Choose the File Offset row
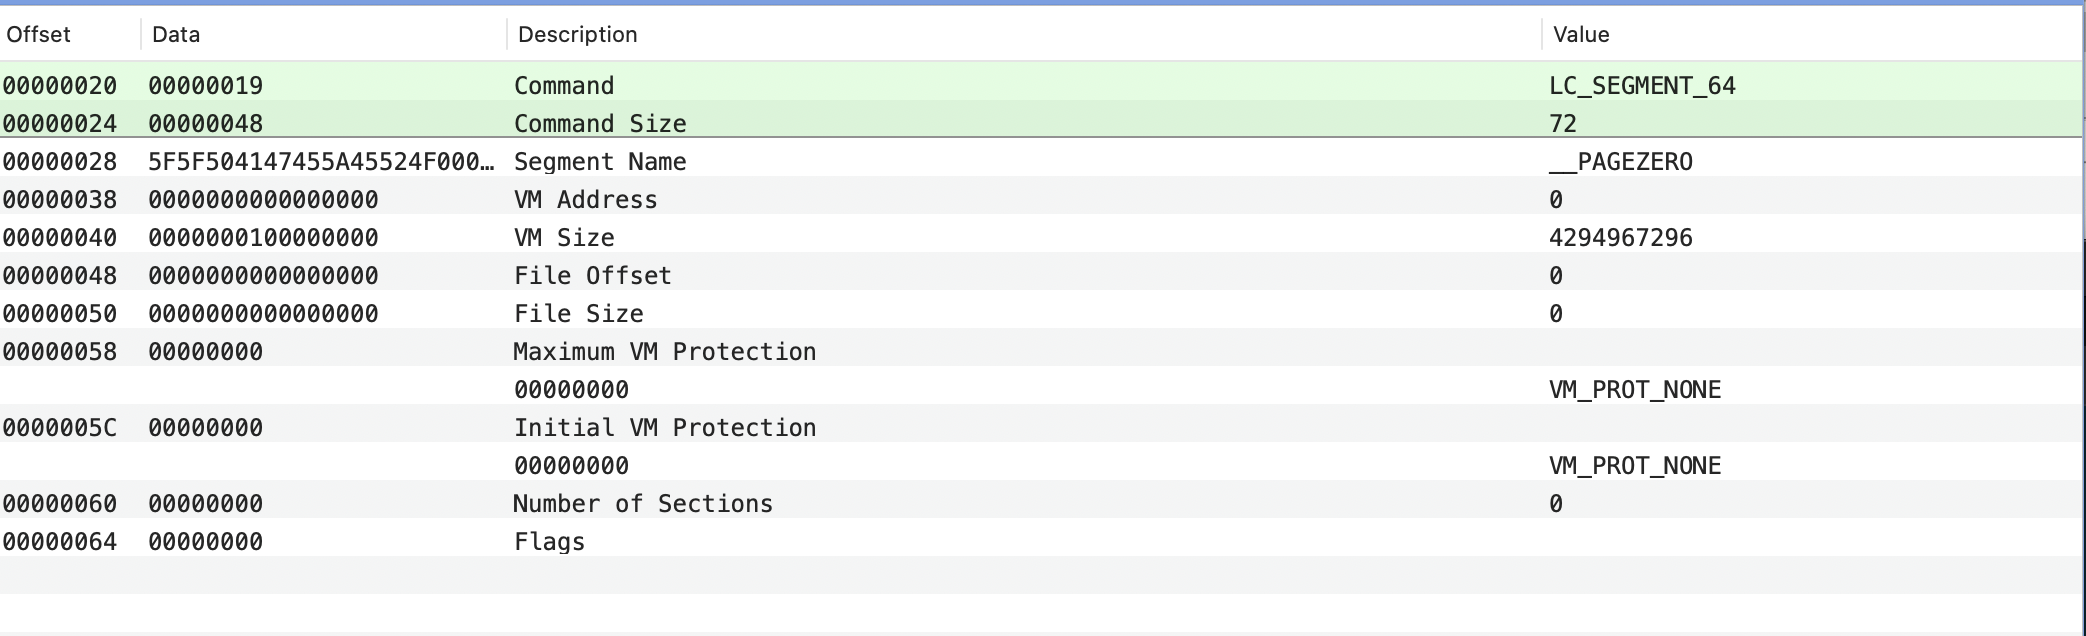This screenshot has height=636, width=2086. click(1042, 276)
